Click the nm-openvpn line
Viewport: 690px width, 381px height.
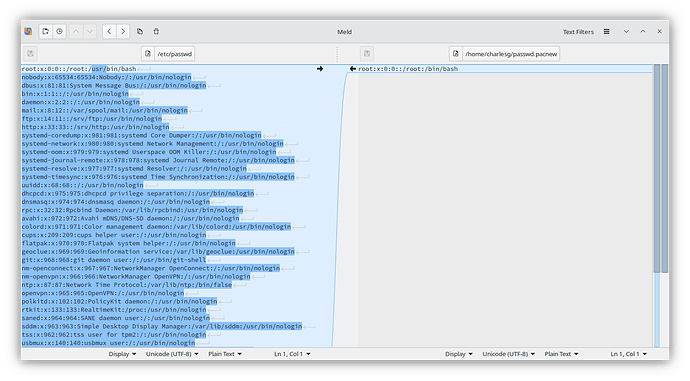pos(136,277)
